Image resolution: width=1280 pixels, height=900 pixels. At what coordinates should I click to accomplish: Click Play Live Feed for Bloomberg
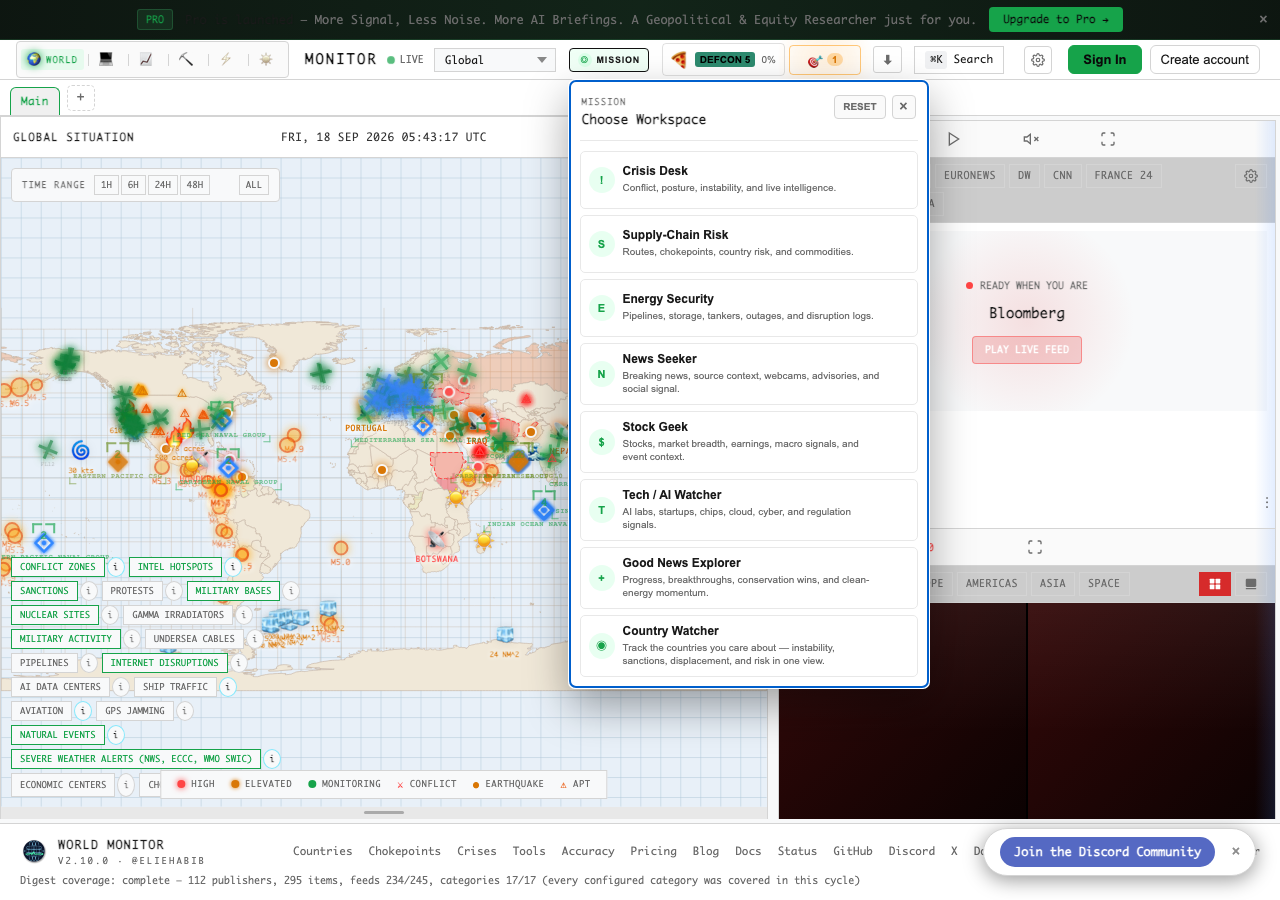[1027, 350]
